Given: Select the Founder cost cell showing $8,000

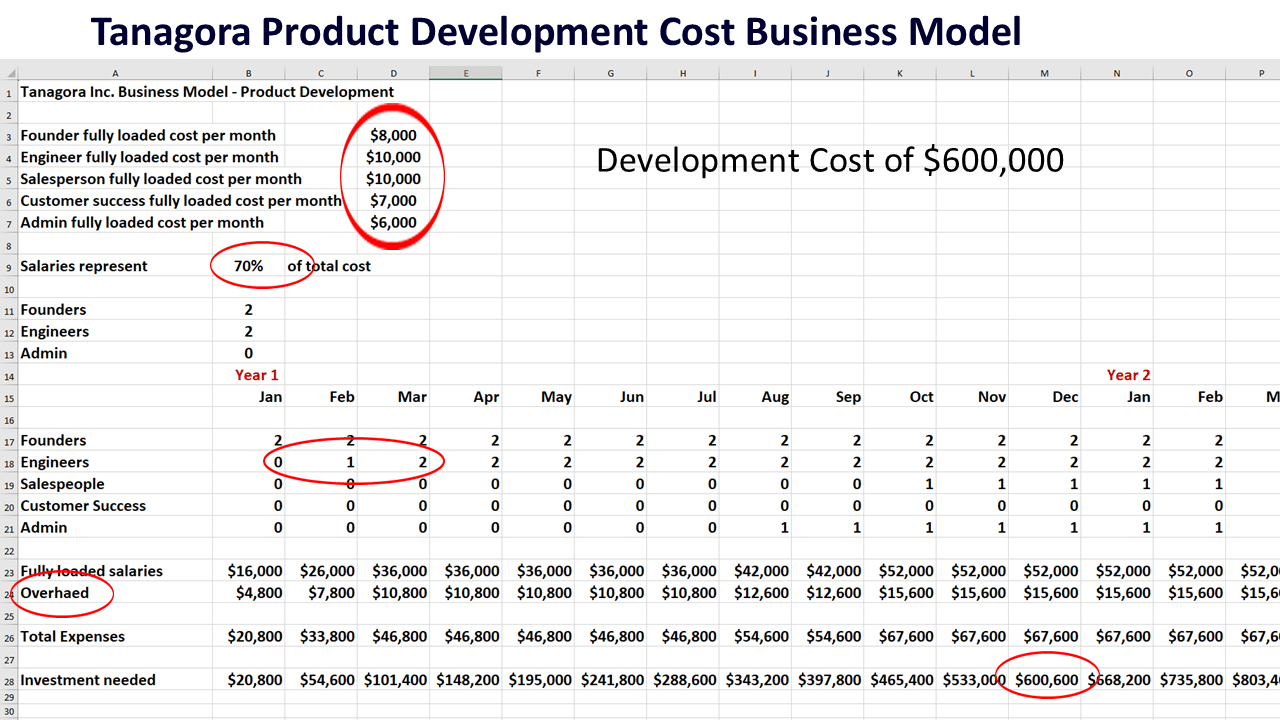Looking at the screenshot, I should click(393, 135).
